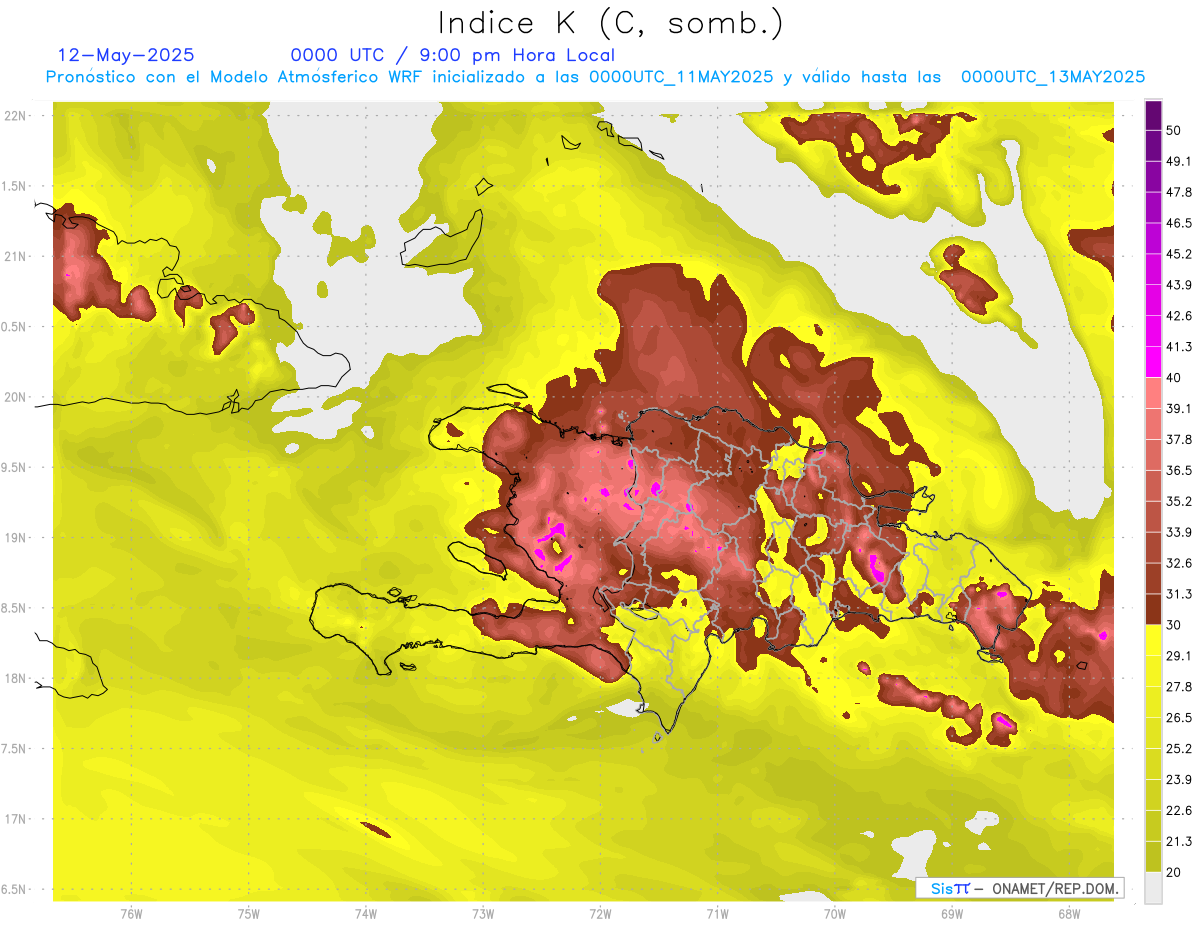The height and width of the screenshot is (927, 1200).
Task: Click the 'Indice K (C, somb.)' title
Action: (610, 23)
